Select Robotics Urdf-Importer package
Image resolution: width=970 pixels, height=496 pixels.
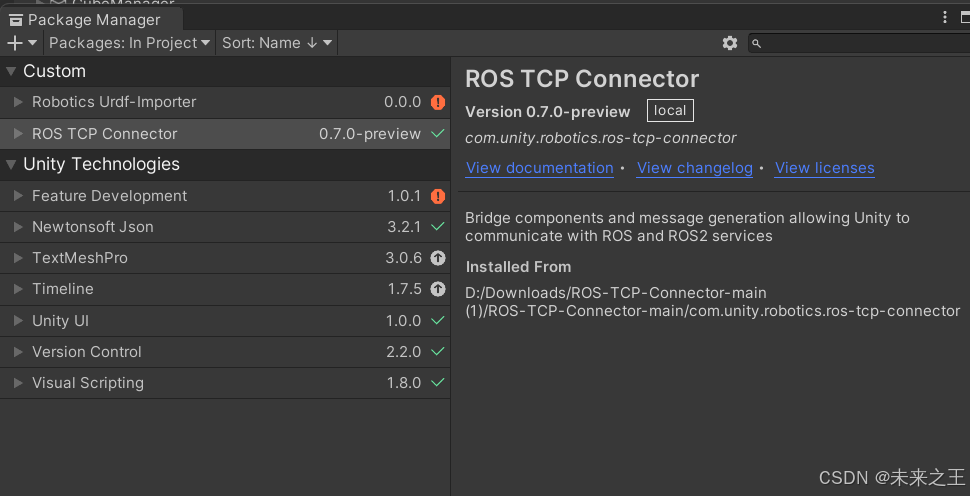pyautogui.click(x=225, y=102)
